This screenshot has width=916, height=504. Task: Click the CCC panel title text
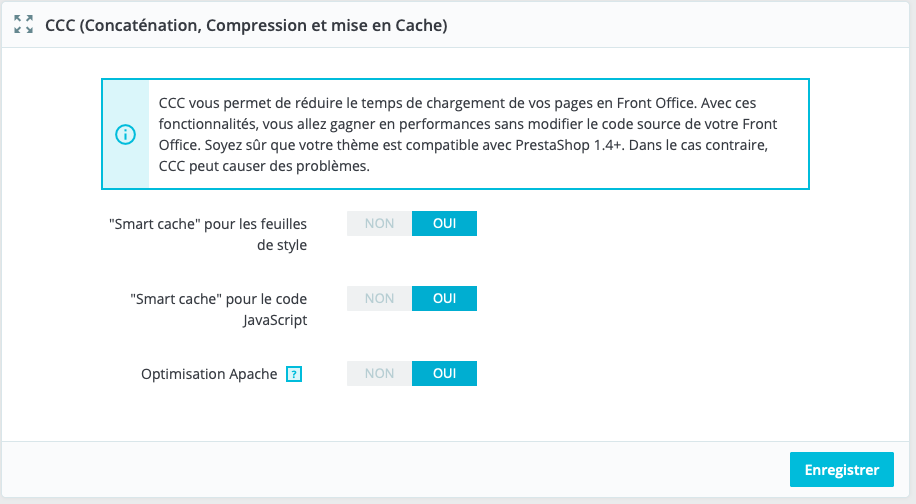coord(246,26)
